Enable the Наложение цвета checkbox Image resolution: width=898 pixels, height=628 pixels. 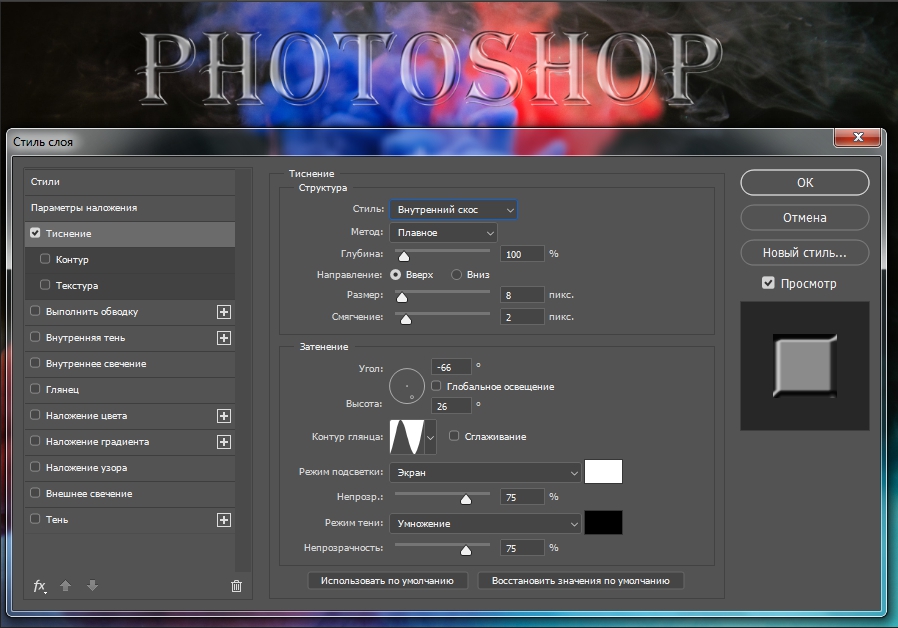tap(36, 415)
